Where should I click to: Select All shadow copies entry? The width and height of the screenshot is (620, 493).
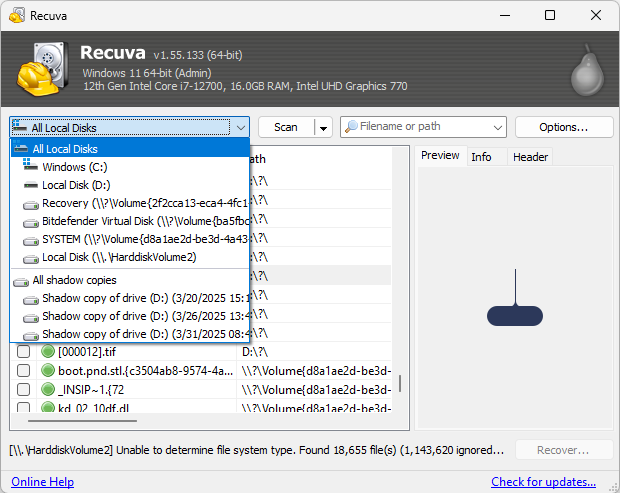[130, 280]
